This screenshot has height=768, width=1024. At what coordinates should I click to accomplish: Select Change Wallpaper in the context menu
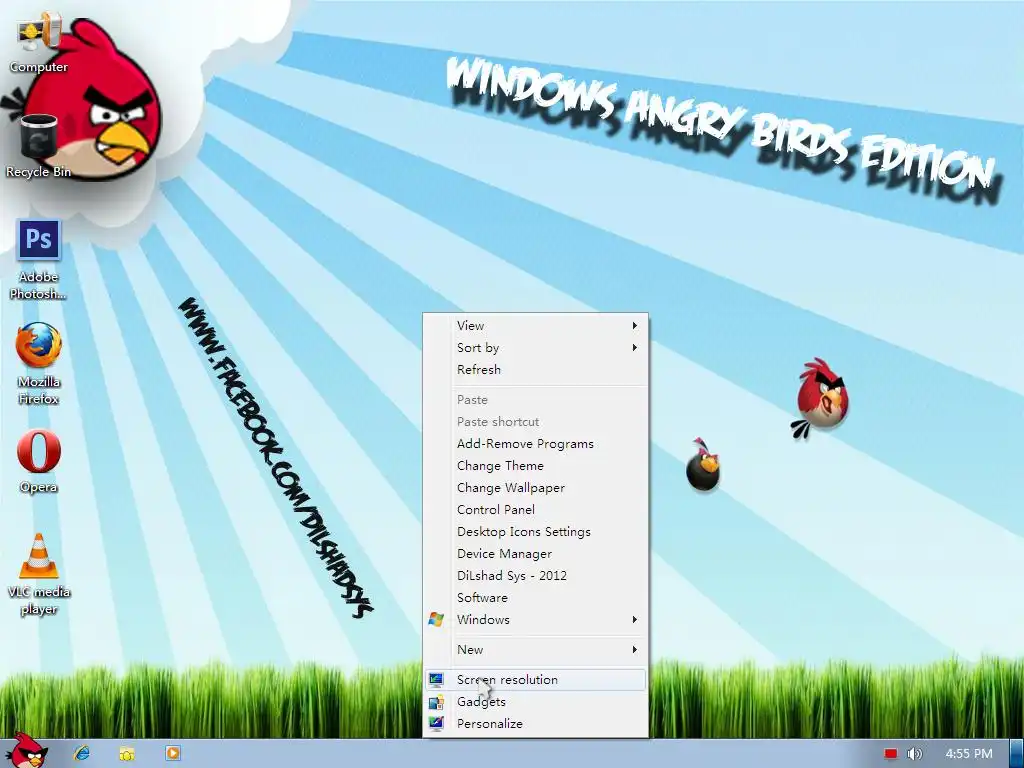(536, 488)
